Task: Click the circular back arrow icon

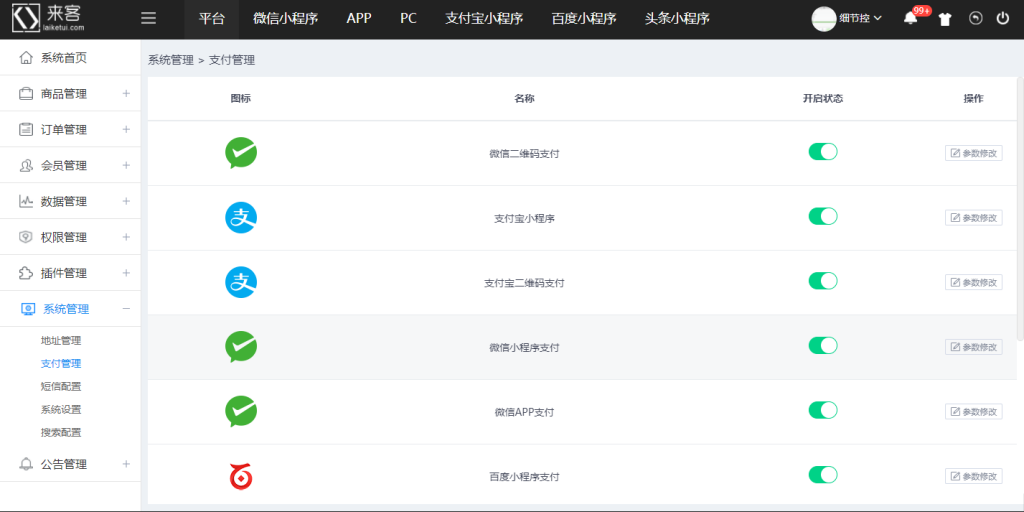Action: (976, 18)
